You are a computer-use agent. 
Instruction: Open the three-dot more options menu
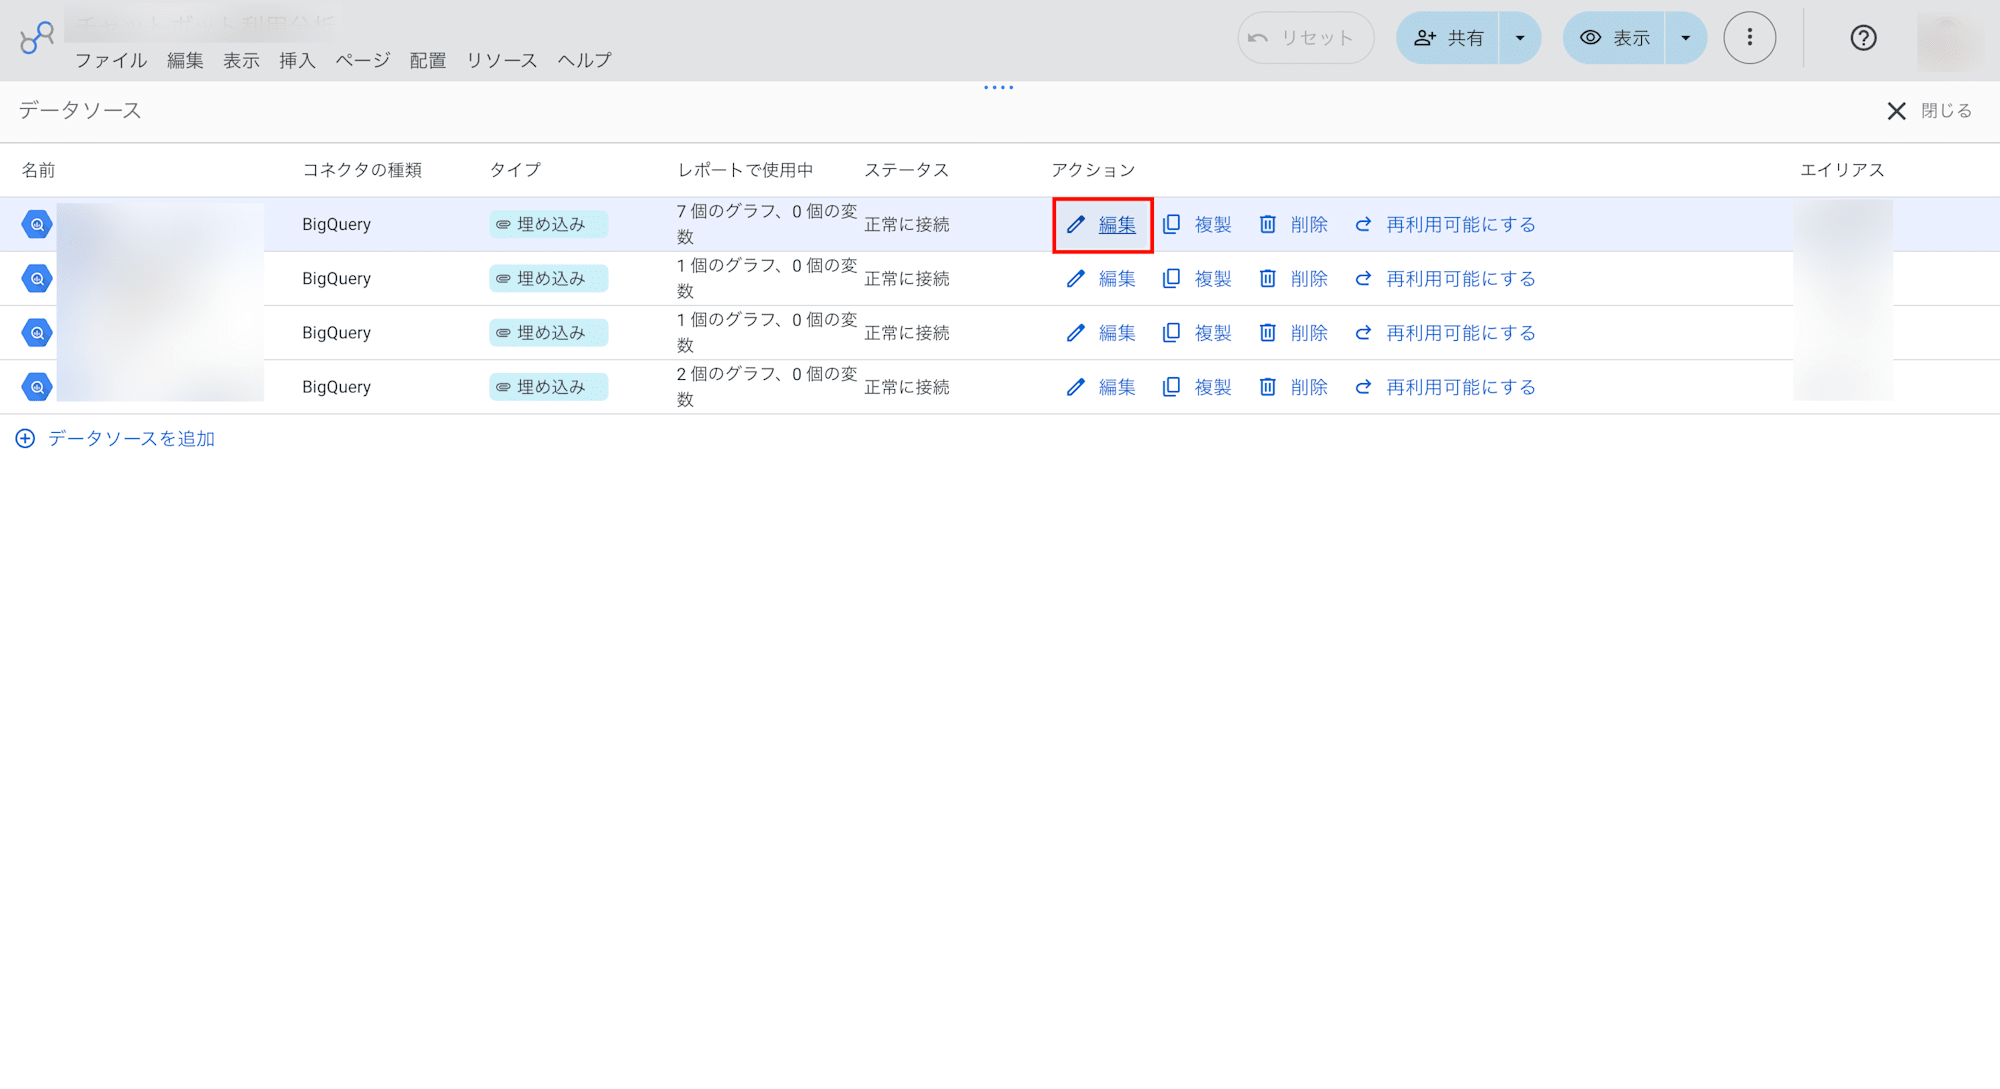click(1749, 38)
